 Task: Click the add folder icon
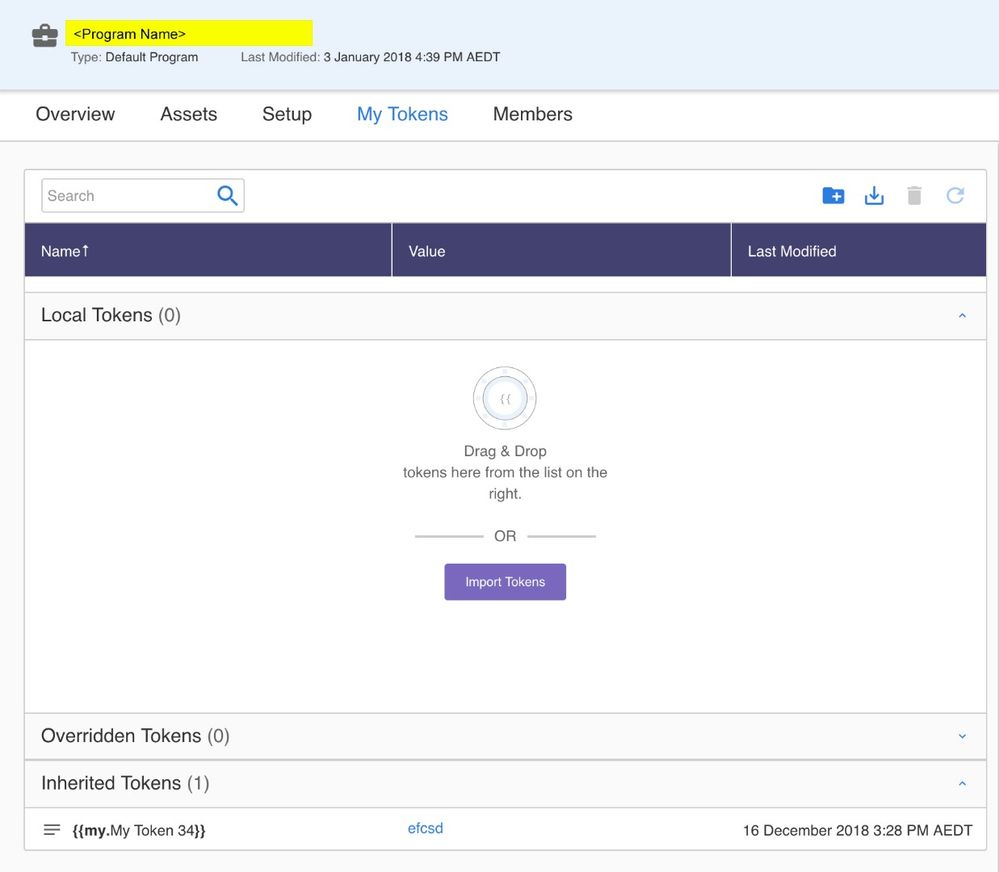(x=833, y=196)
